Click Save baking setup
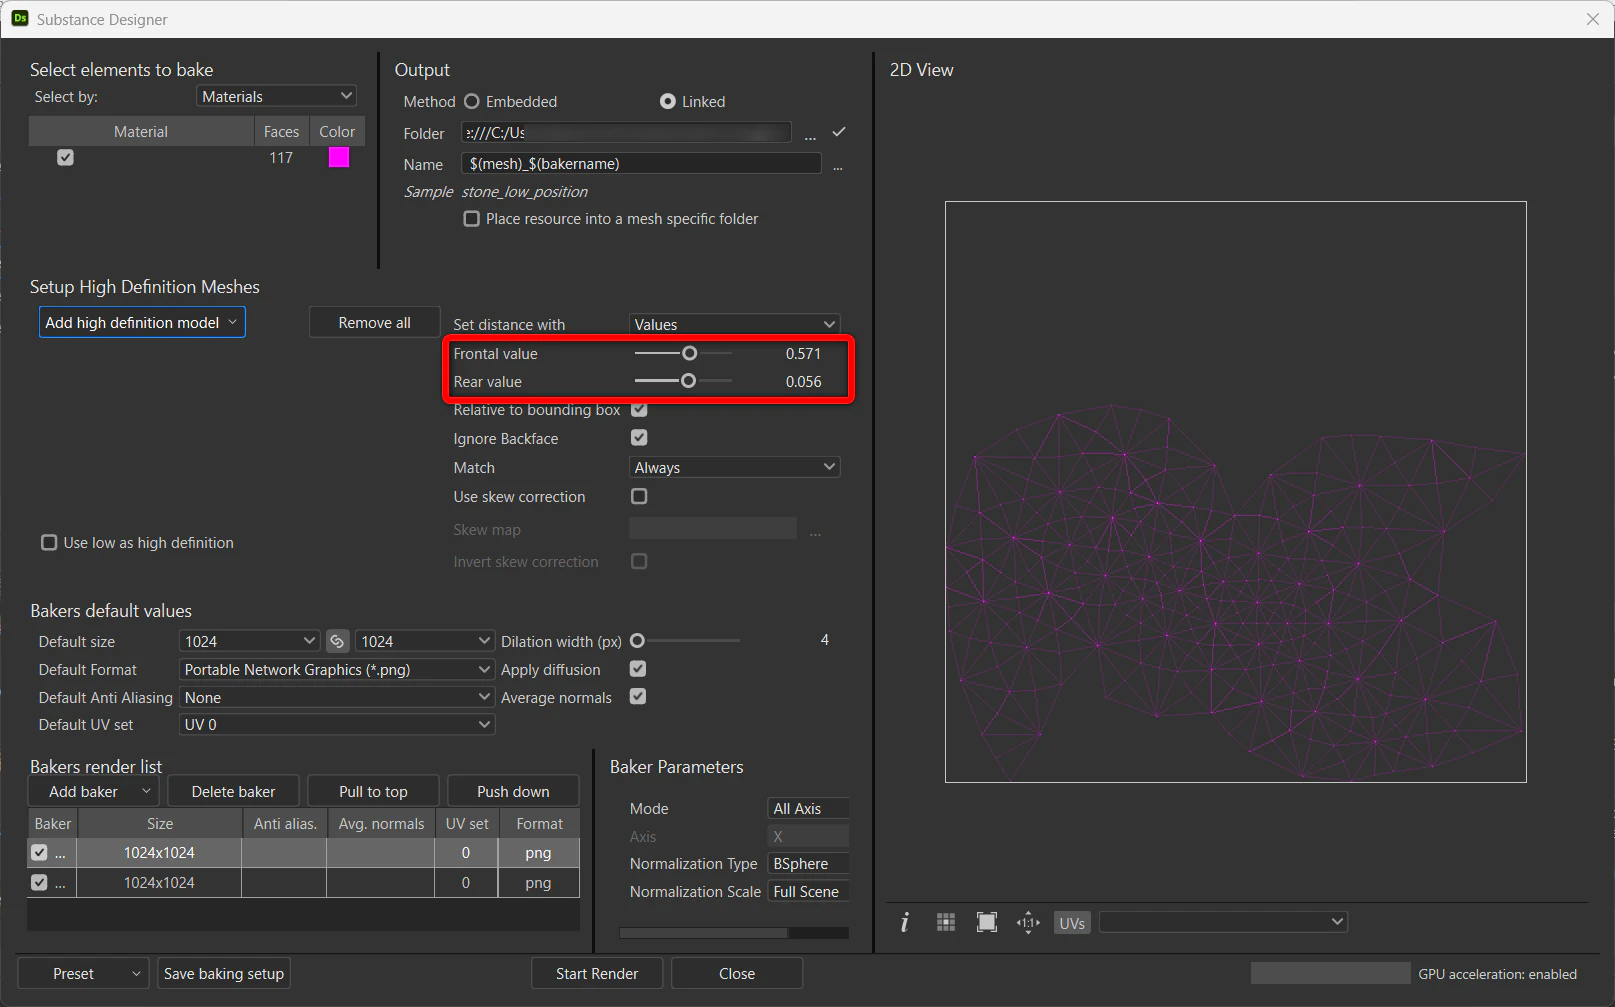Viewport: 1615px width, 1007px height. click(224, 974)
